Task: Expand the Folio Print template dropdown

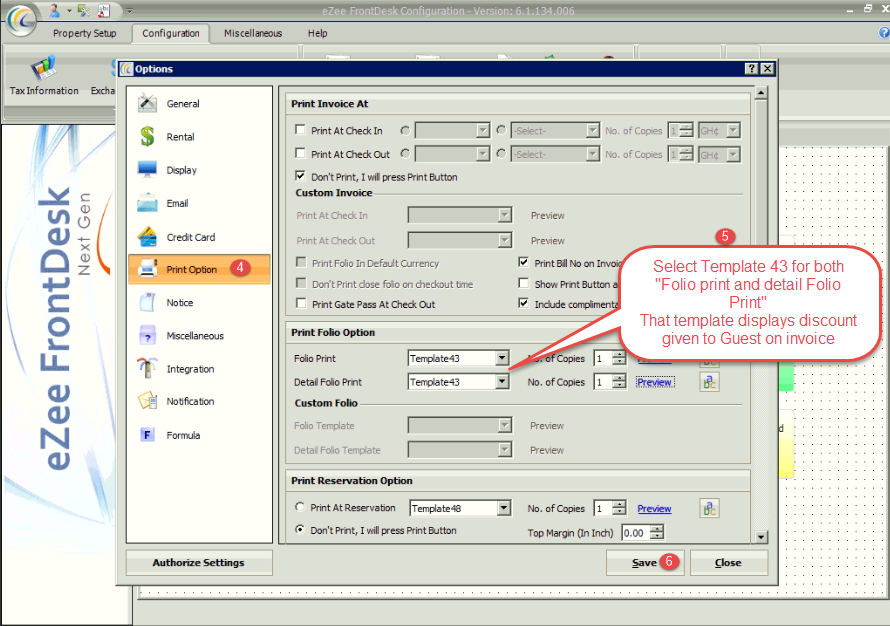Action: tap(502, 358)
